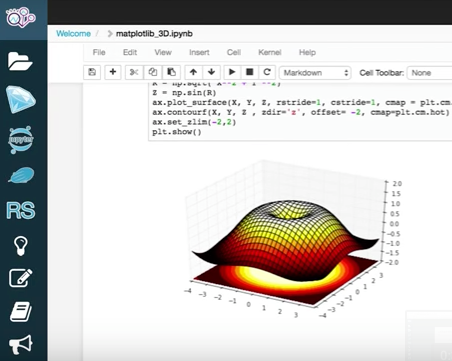Select the RS icon in the sidebar

pos(21,210)
